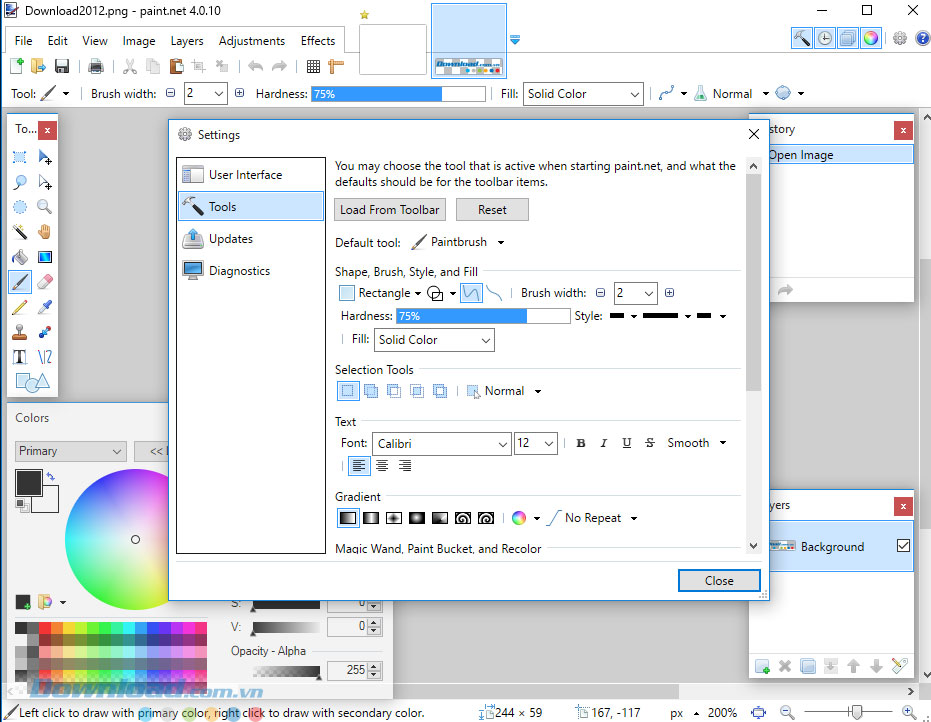Open the Edit menu
This screenshot has width=931, height=722.
58,40
